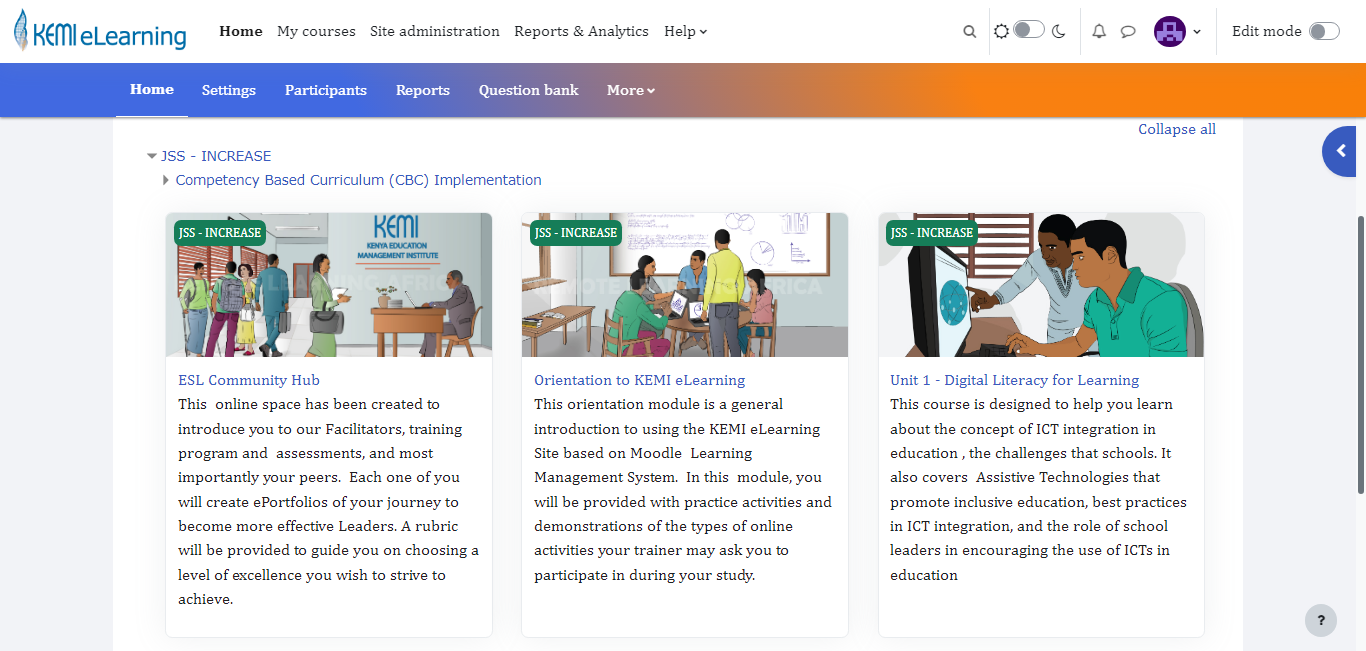1366x651 pixels.
Task: Click Collapse all link
Action: pos(1177,130)
